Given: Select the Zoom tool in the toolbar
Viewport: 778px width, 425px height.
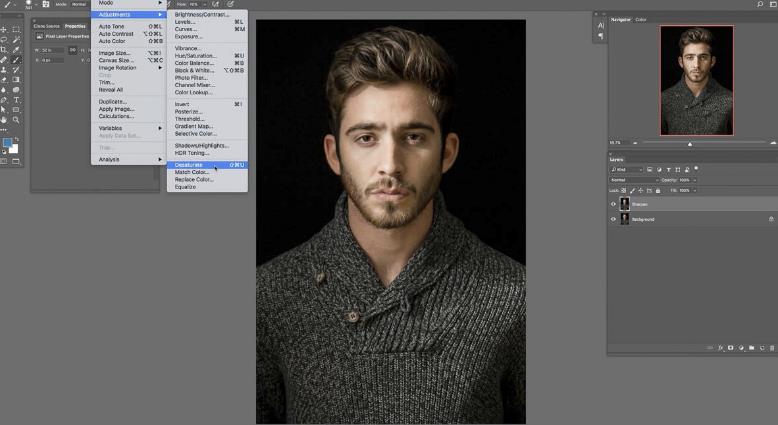Looking at the screenshot, I should (16, 120).
